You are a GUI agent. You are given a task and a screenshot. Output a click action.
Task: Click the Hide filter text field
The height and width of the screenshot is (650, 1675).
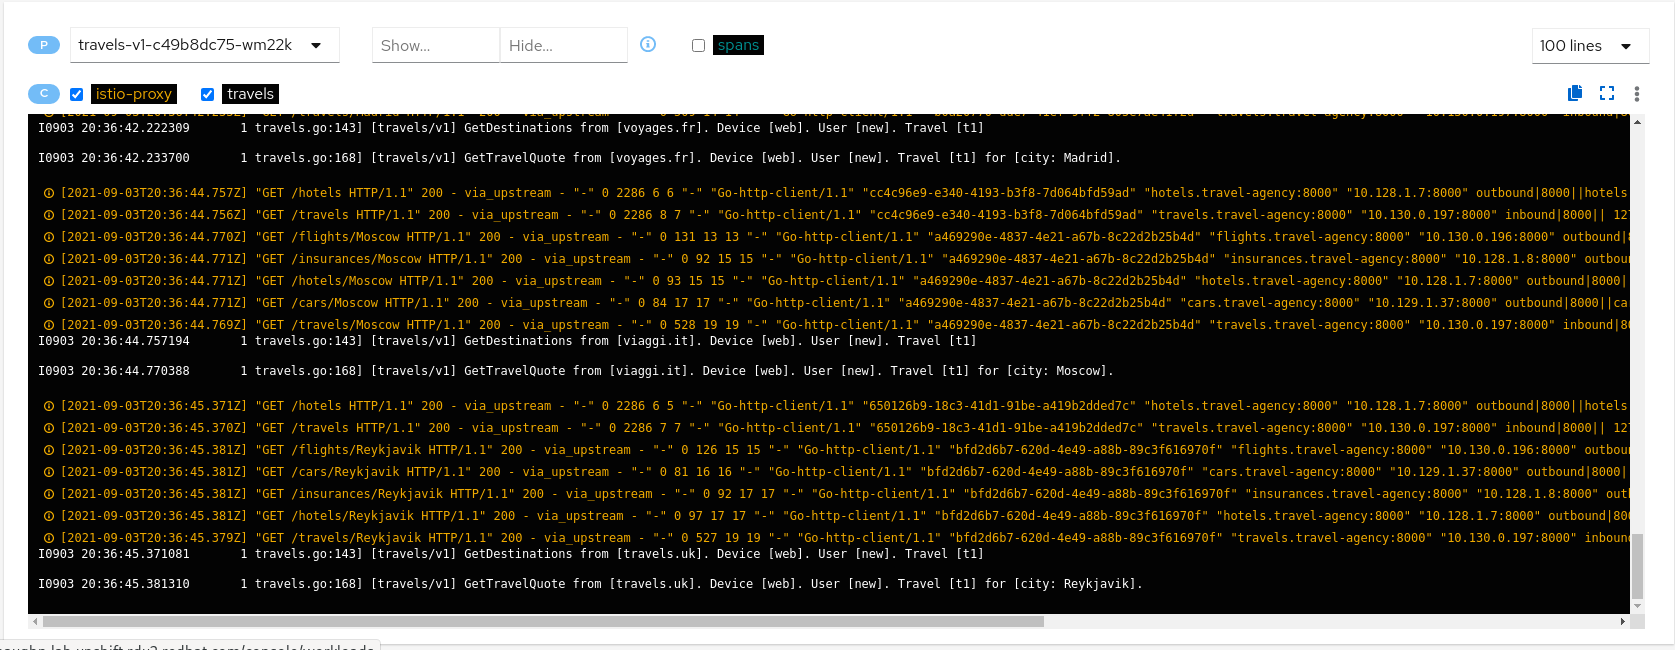[x=563, y=45]
